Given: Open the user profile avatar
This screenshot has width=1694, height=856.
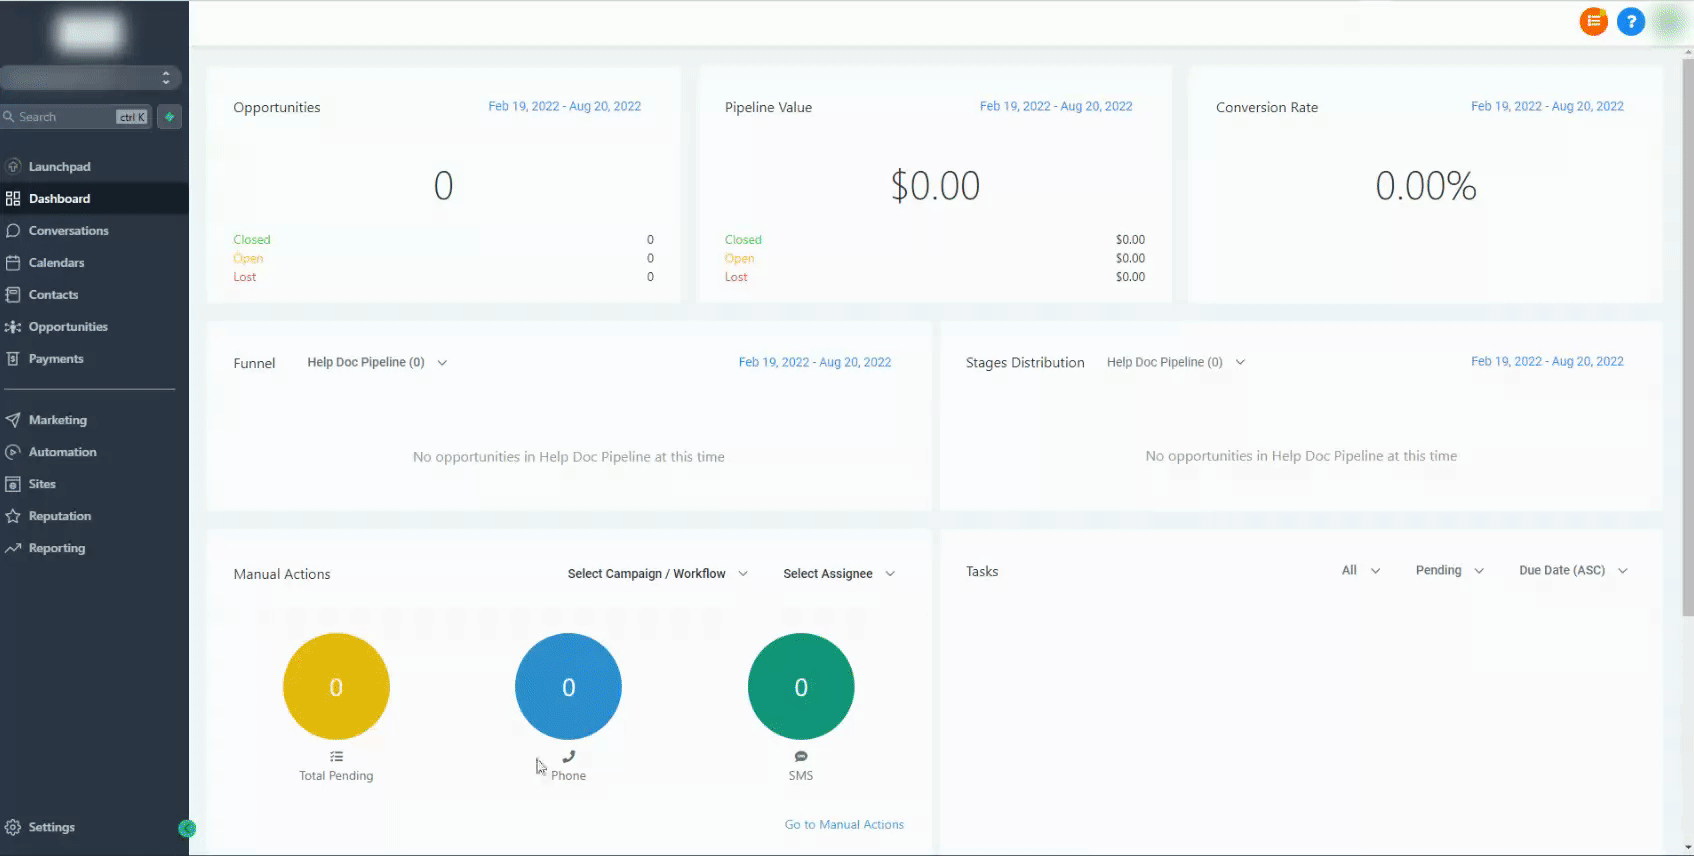Looking at the screenshot, I should coord(1669,21).
